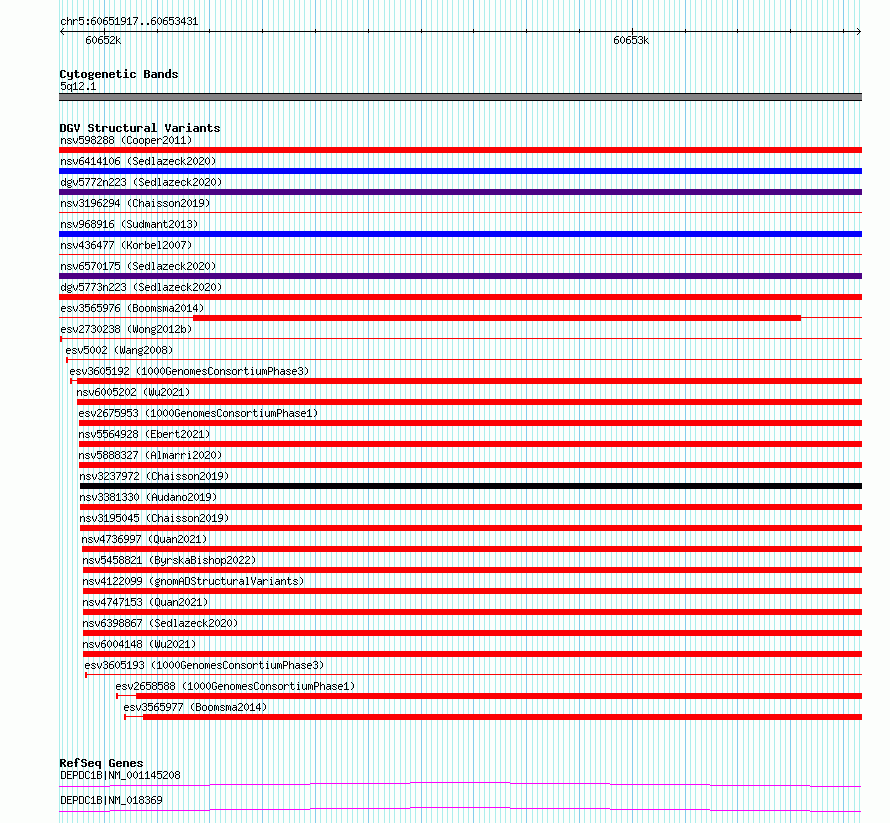Open nsv6005202 (Wu2021) variant
The image size is (890, 823).
[x=133, y=392]
